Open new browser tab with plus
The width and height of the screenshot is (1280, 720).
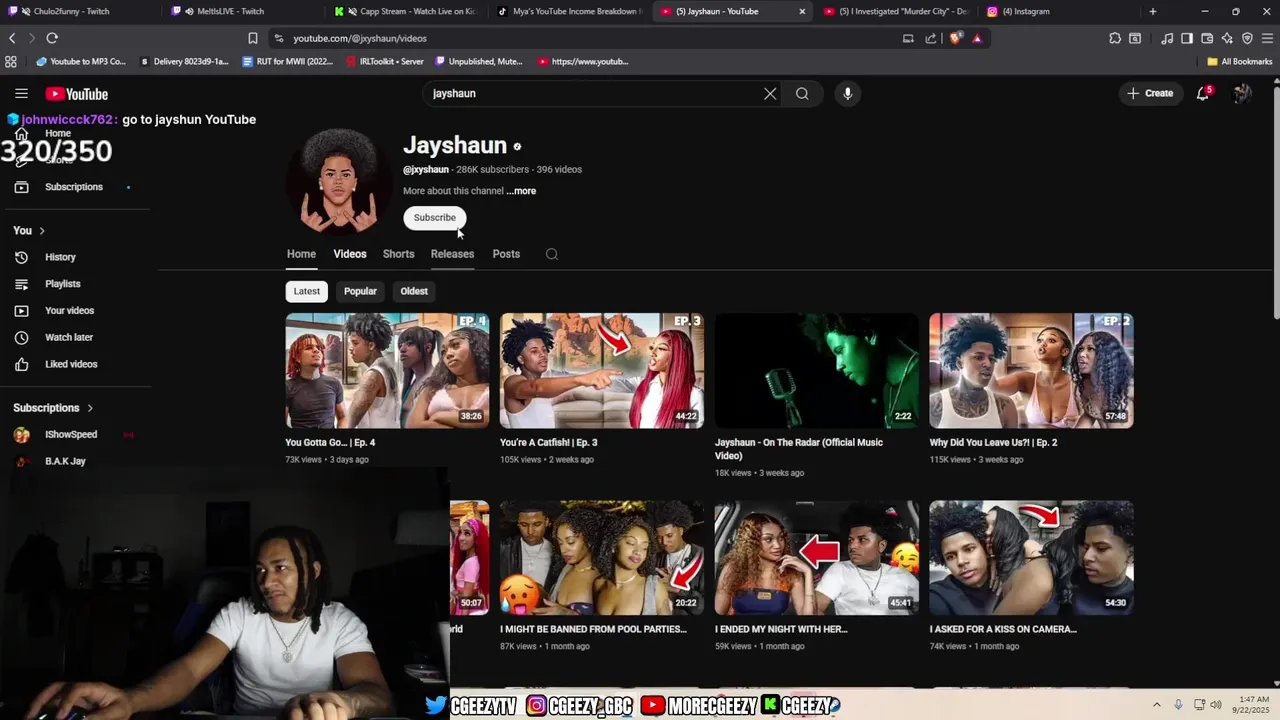[x=1153, y=11]
